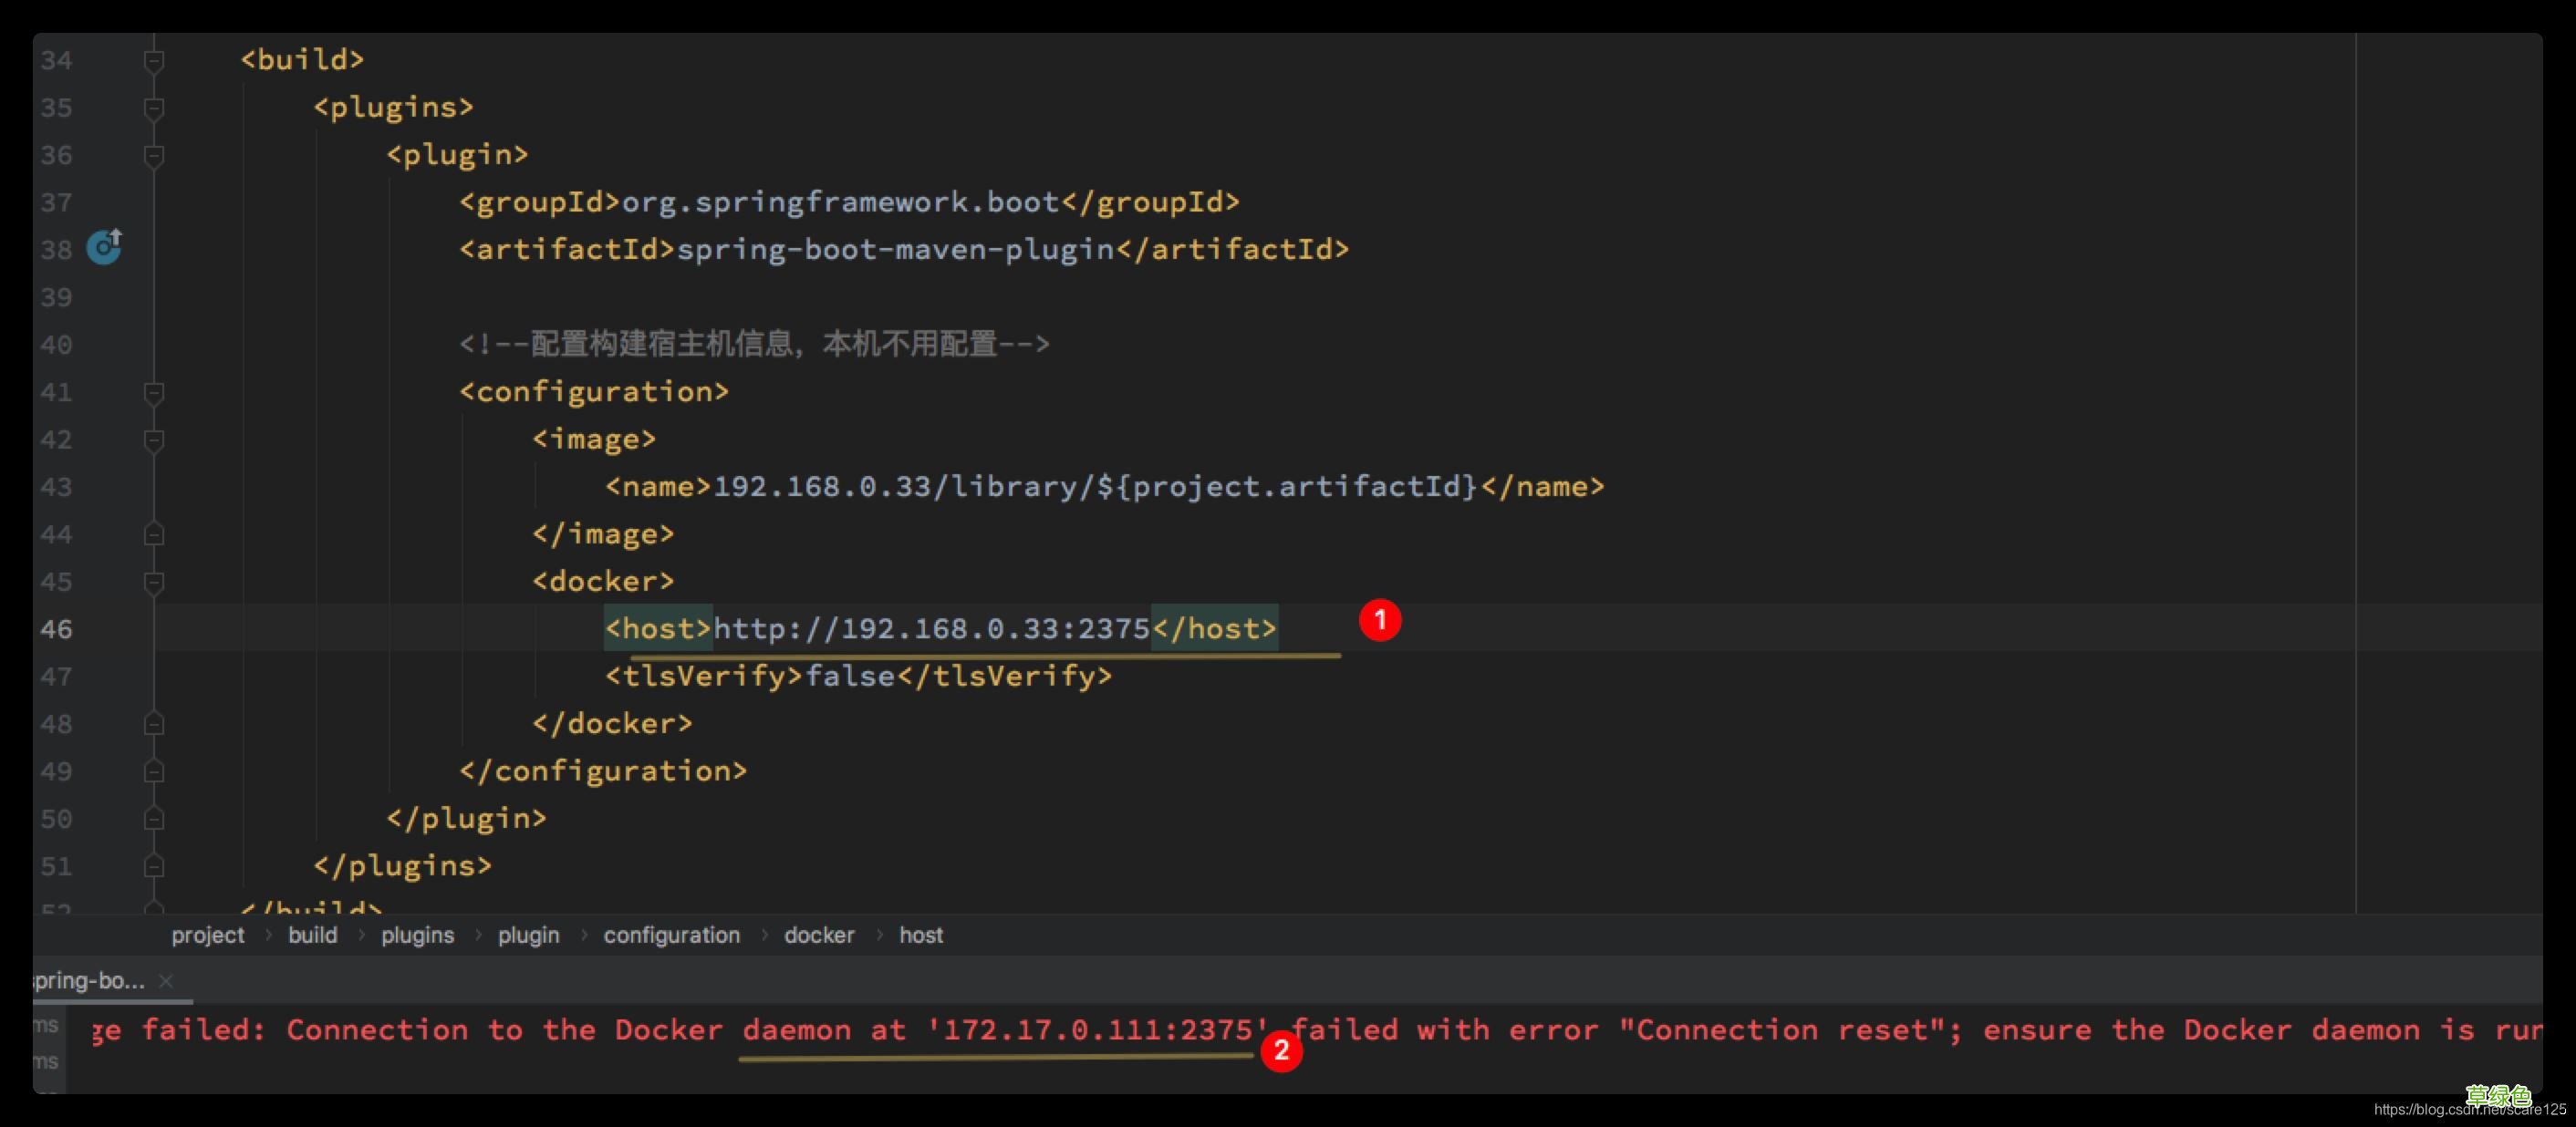Click the Maven reload gutter icon on line 38
The height and width of the screenshot is (1127, 2576).
tap(104, 246)
